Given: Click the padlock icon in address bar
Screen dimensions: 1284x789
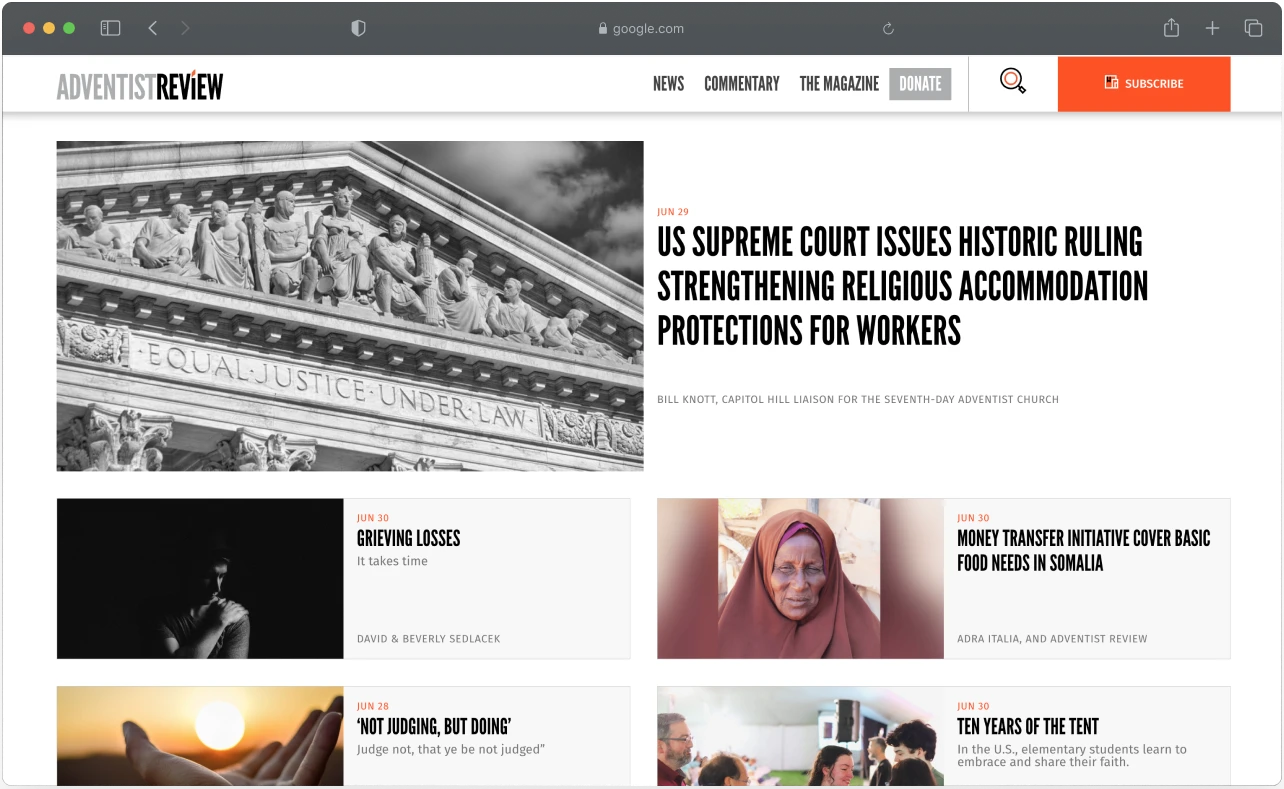Looking at the screenshot, I should pyautogui.click(x=603, y=29).
